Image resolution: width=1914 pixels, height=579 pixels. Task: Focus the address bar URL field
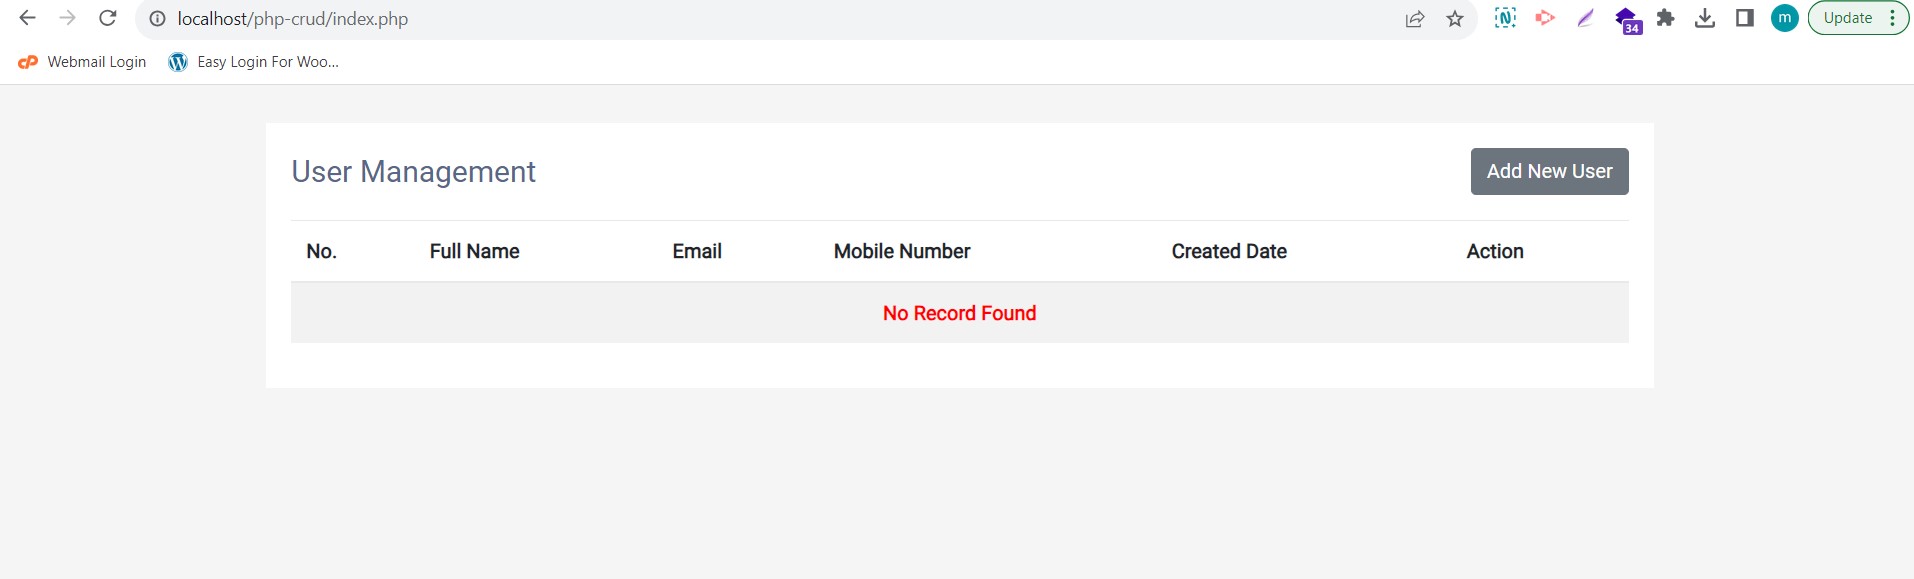[x=700, y=19]
